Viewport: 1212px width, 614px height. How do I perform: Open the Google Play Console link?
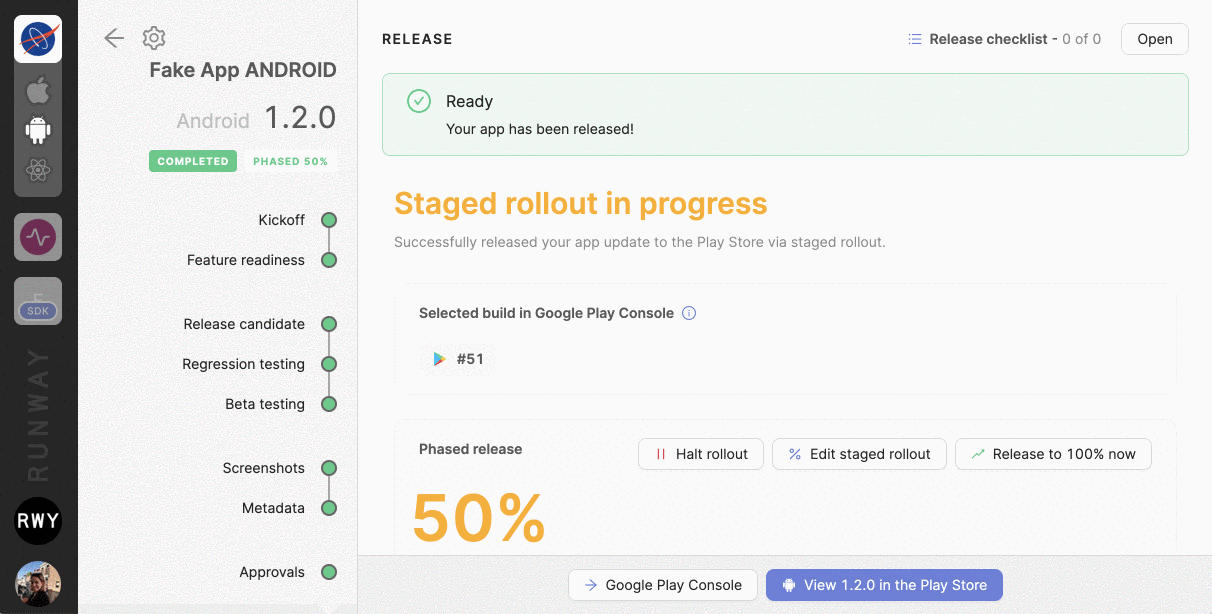coord(662,585)
